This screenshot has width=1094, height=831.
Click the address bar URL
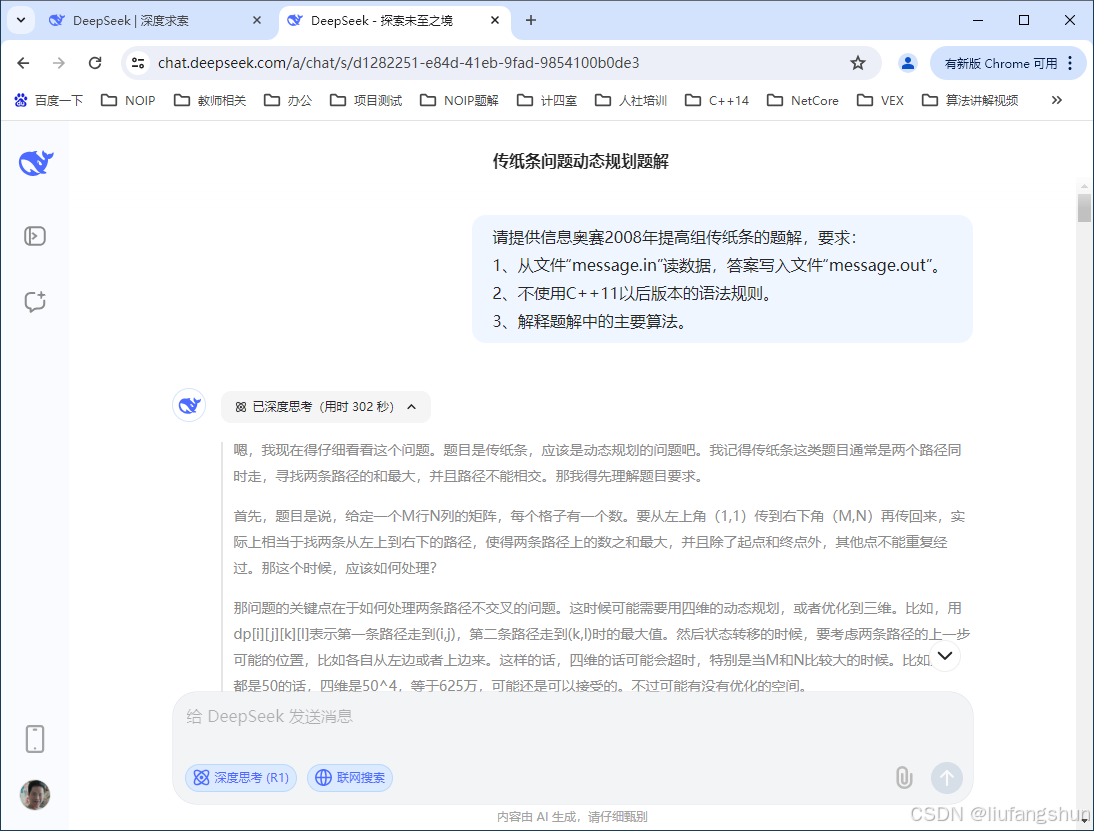(x=398, y=63)
